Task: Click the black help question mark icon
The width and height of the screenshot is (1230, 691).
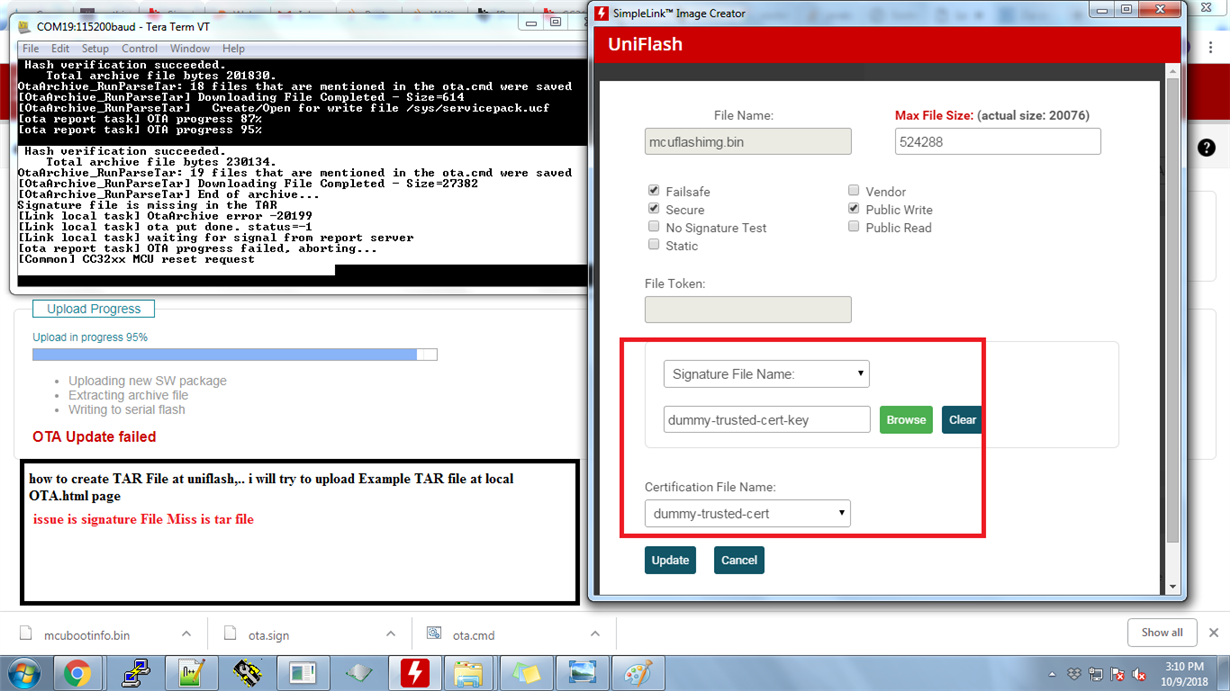Action: pyautogui.click(x=1206, y=148)
